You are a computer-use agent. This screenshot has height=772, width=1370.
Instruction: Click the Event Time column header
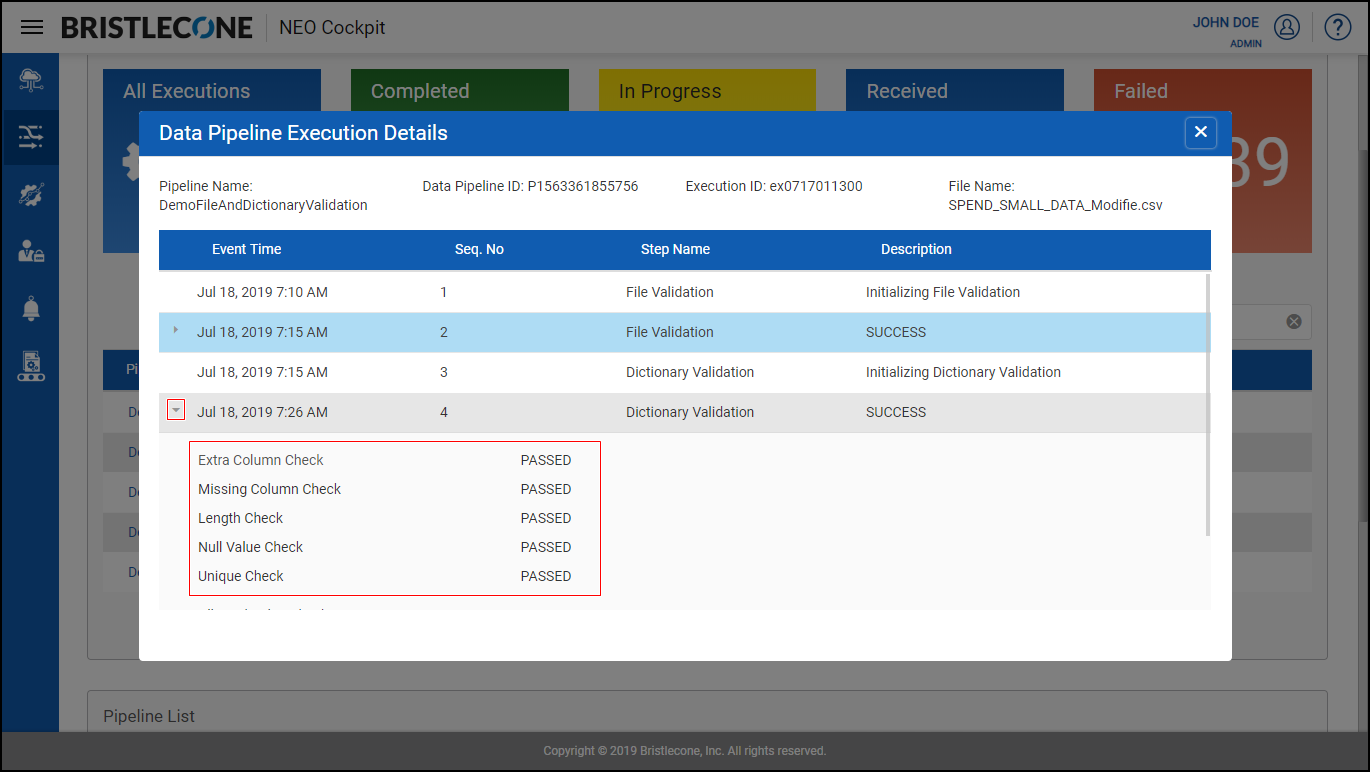pos(246,249)
